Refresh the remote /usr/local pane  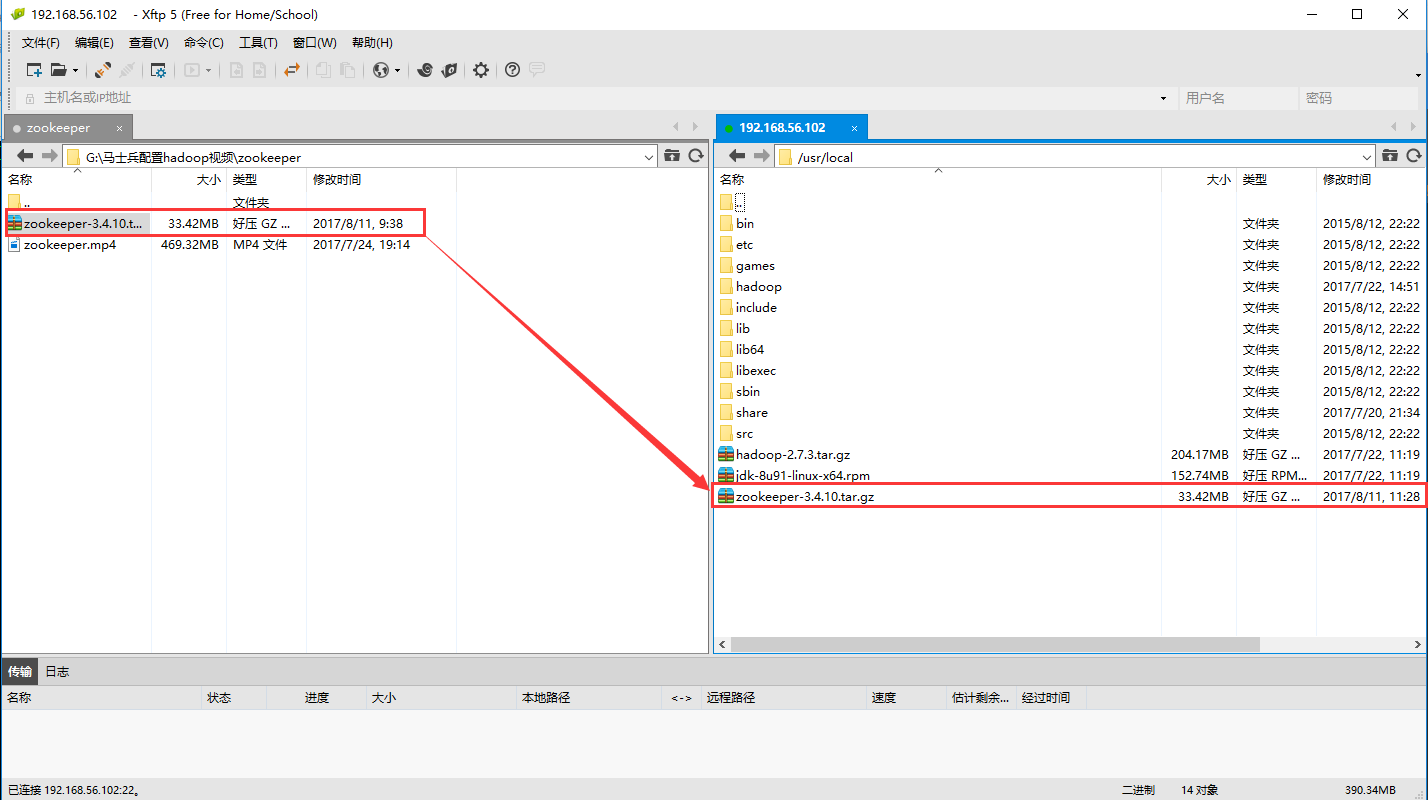[x=1414, y=156]
